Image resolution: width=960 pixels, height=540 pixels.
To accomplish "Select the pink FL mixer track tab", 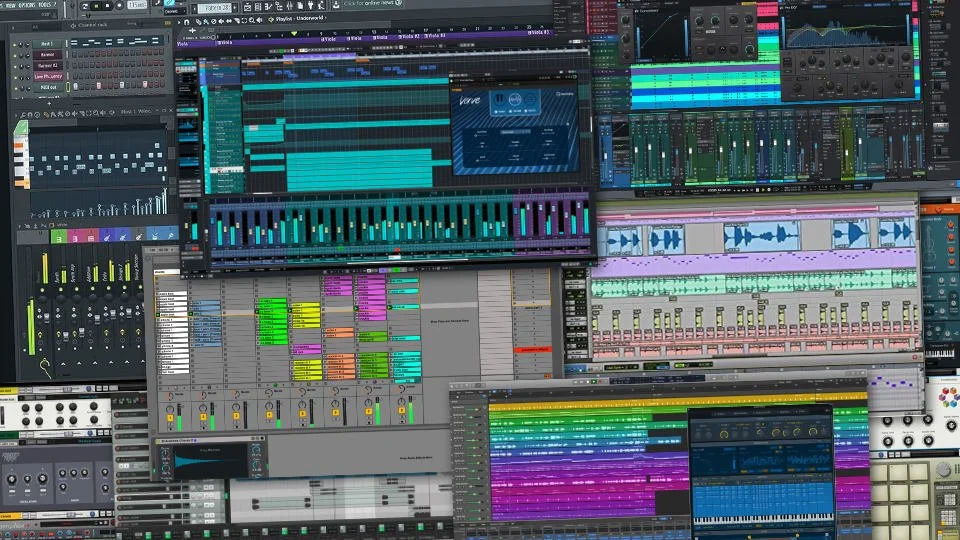I will [x=75, y=236].
